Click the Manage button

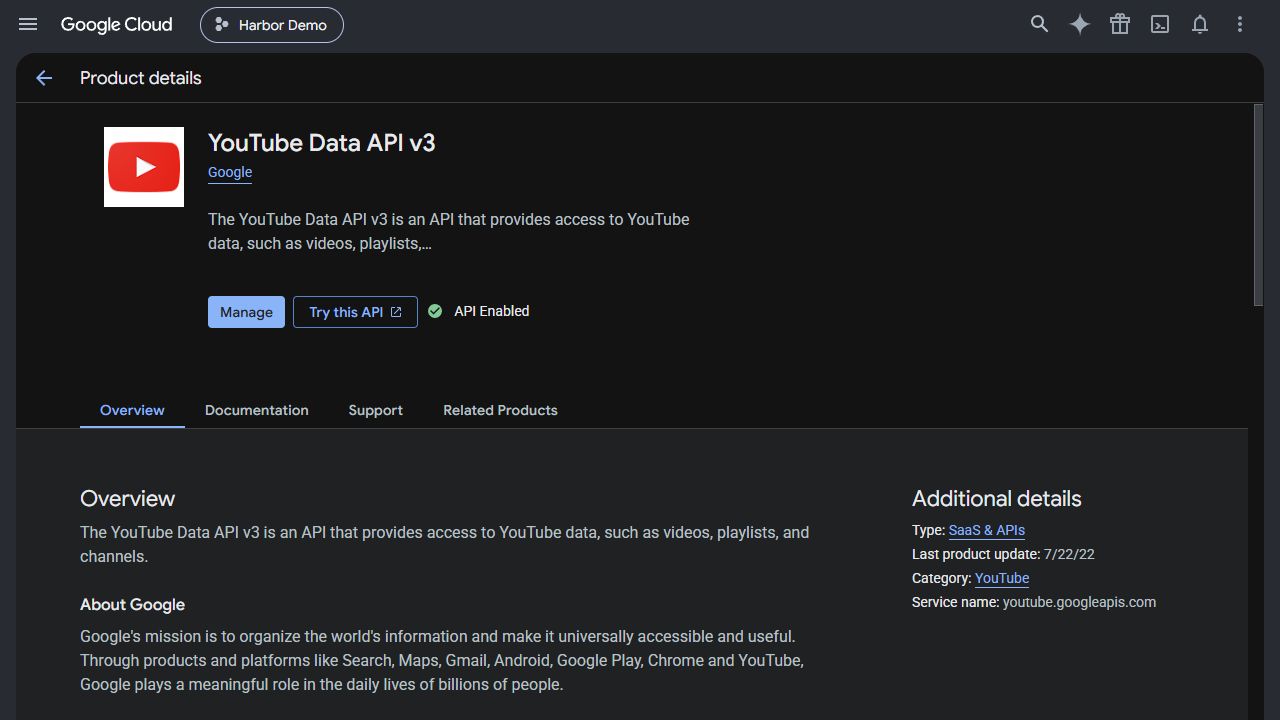tap(246, 312)
